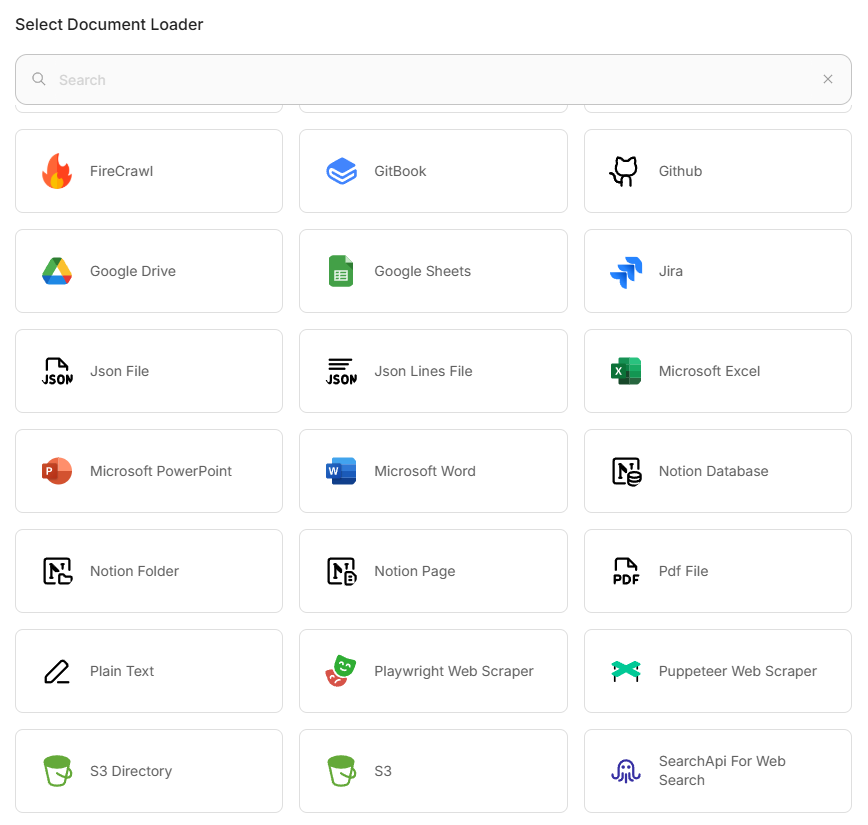Click the GitBook loader icon
The image size is (868, 825).
tap(341, 171)
